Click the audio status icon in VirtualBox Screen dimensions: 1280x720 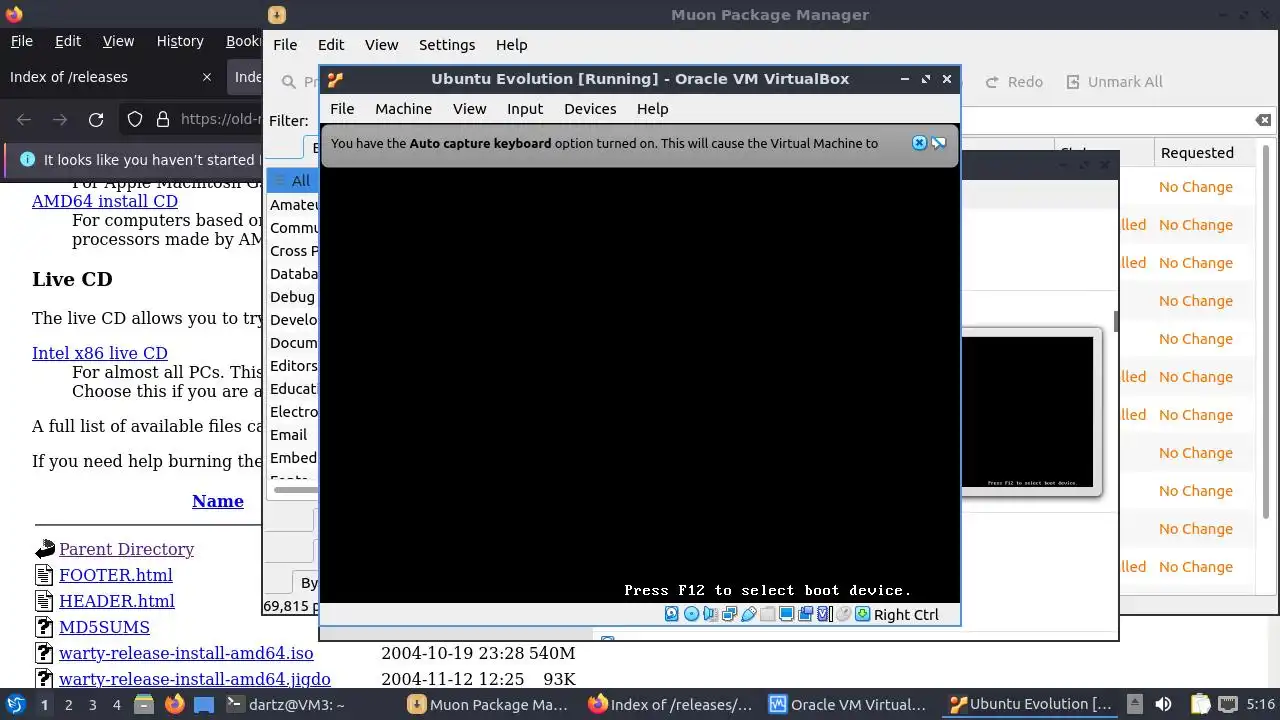tap(710, 614)
